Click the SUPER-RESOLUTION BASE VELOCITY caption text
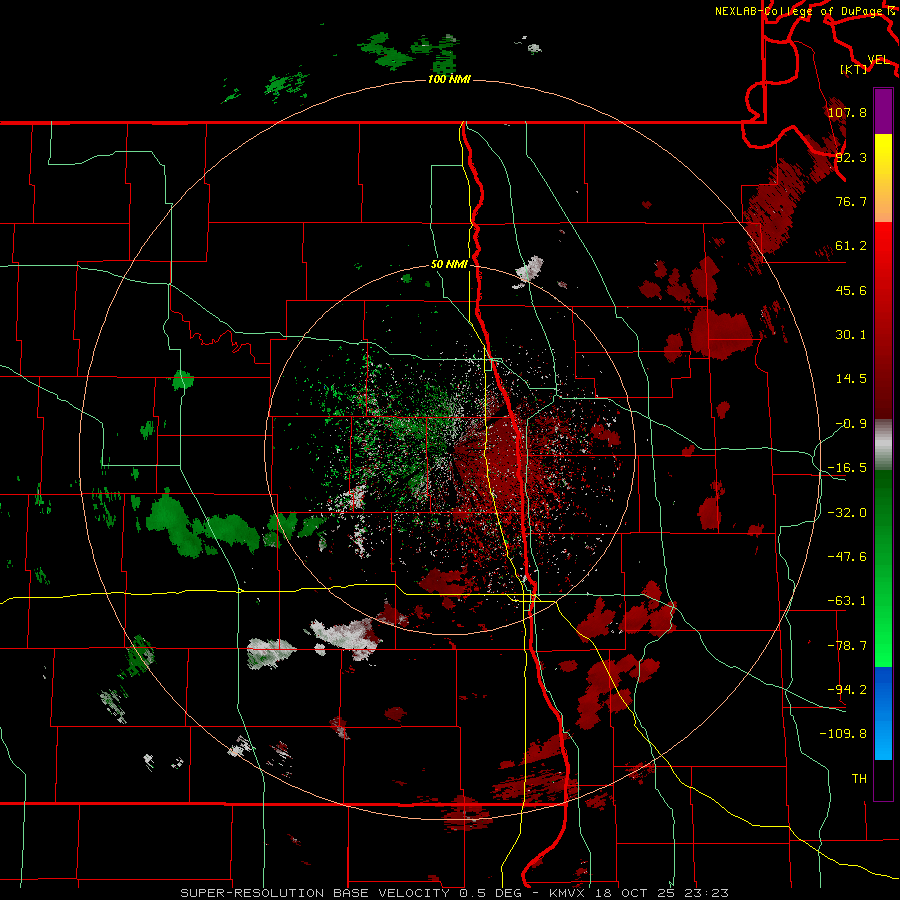This screenshot has width=900, height=900. [x=315, y=893]
